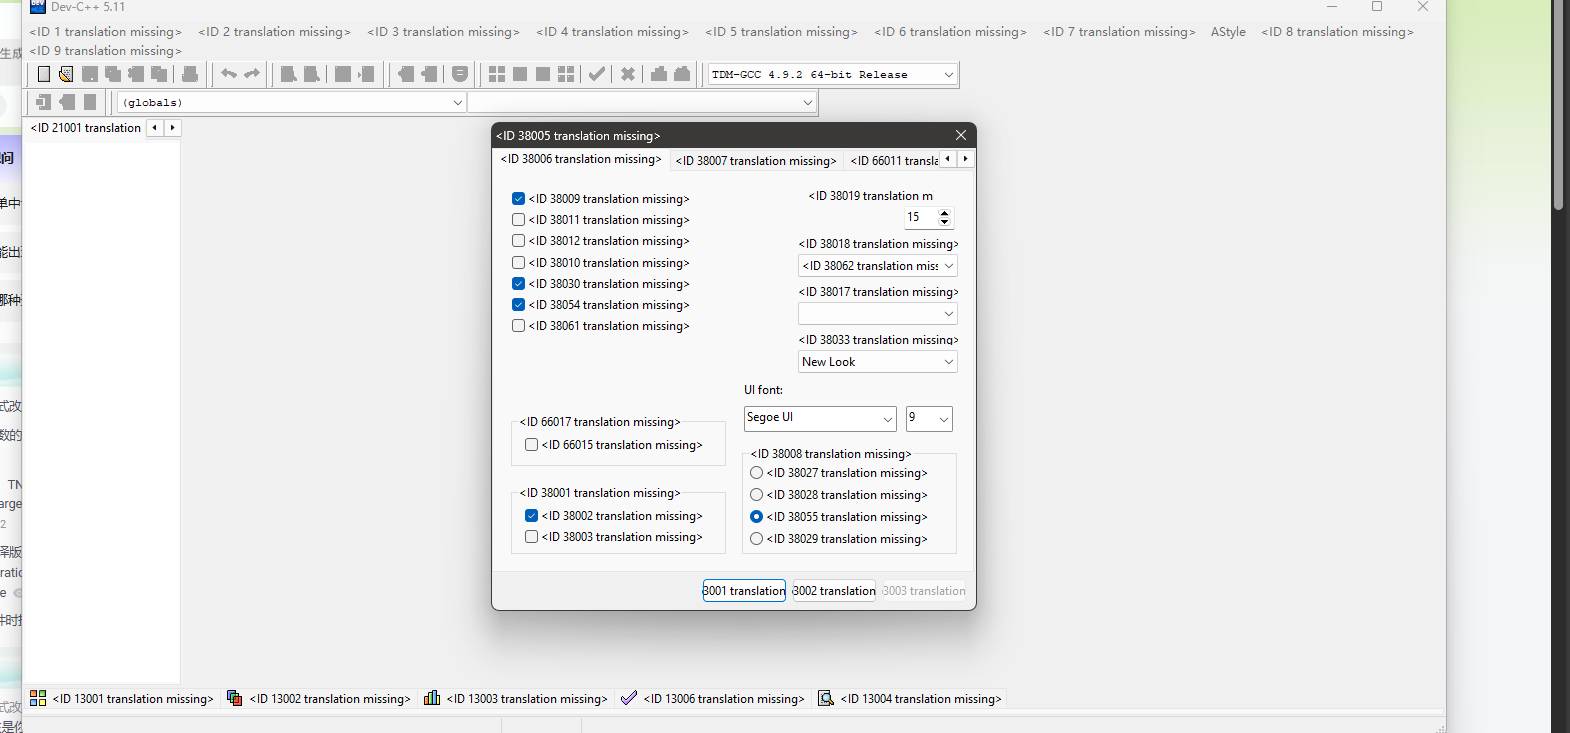Screen dimensions: 1570x733
Task: Click the Find icon in the toolbar
Action: click(x=289, y=74)
